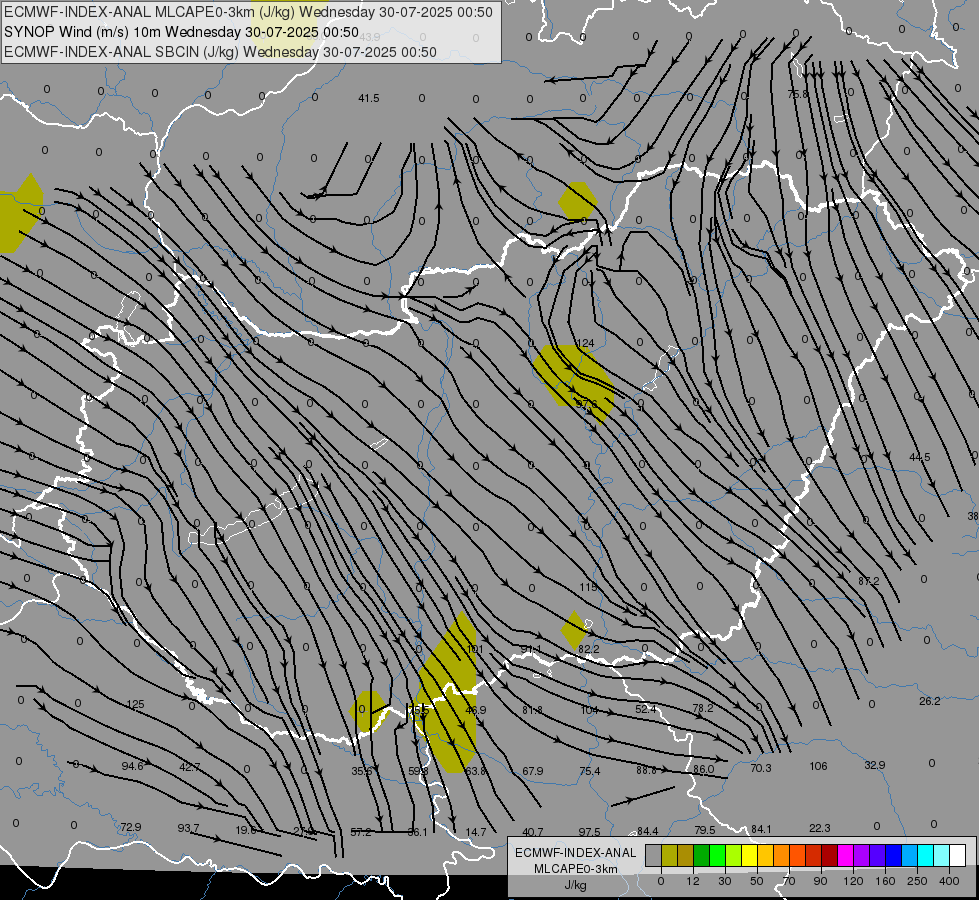
Task: Click the legend scale value 160
Action: [x=885, y=881]
